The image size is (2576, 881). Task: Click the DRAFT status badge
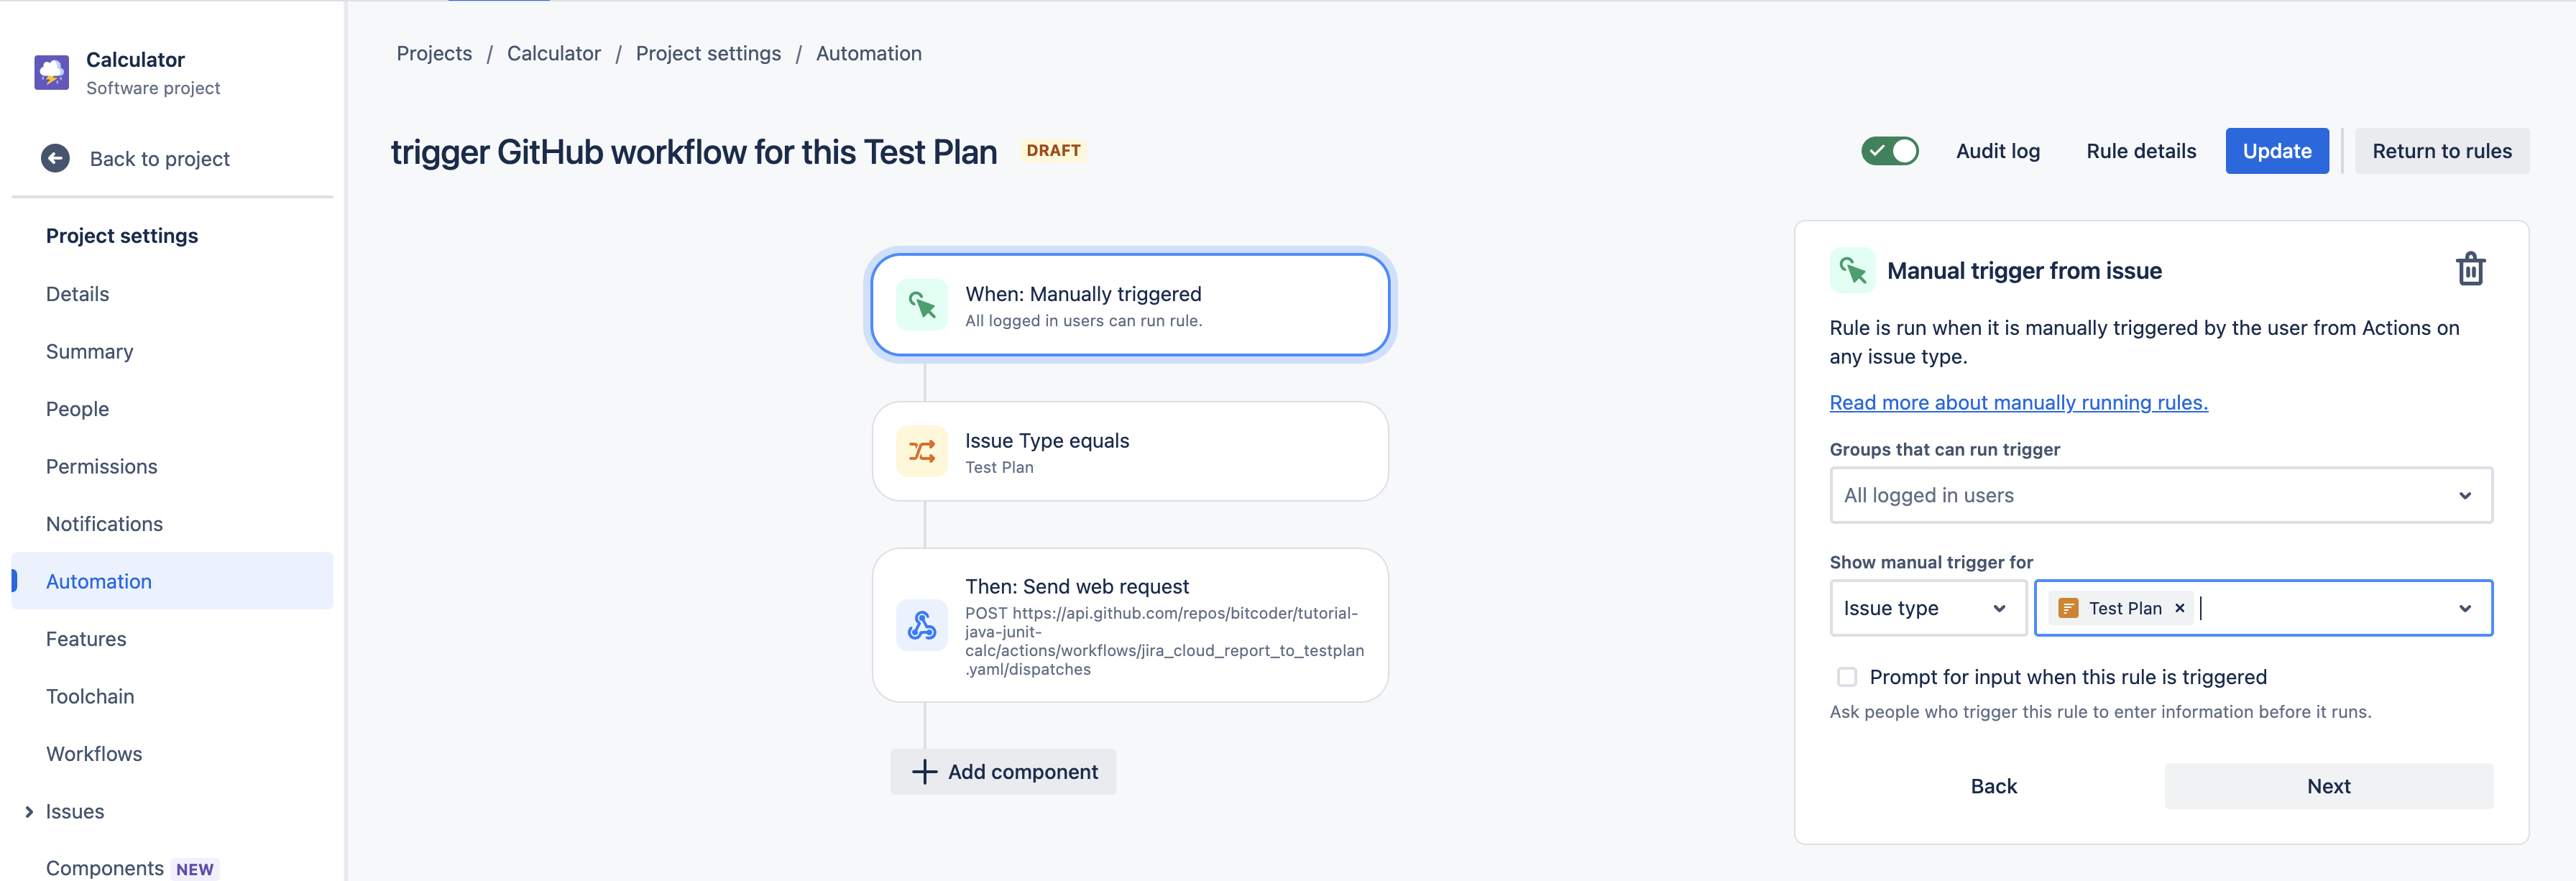pyautogui.click(x=1053, y=150)
